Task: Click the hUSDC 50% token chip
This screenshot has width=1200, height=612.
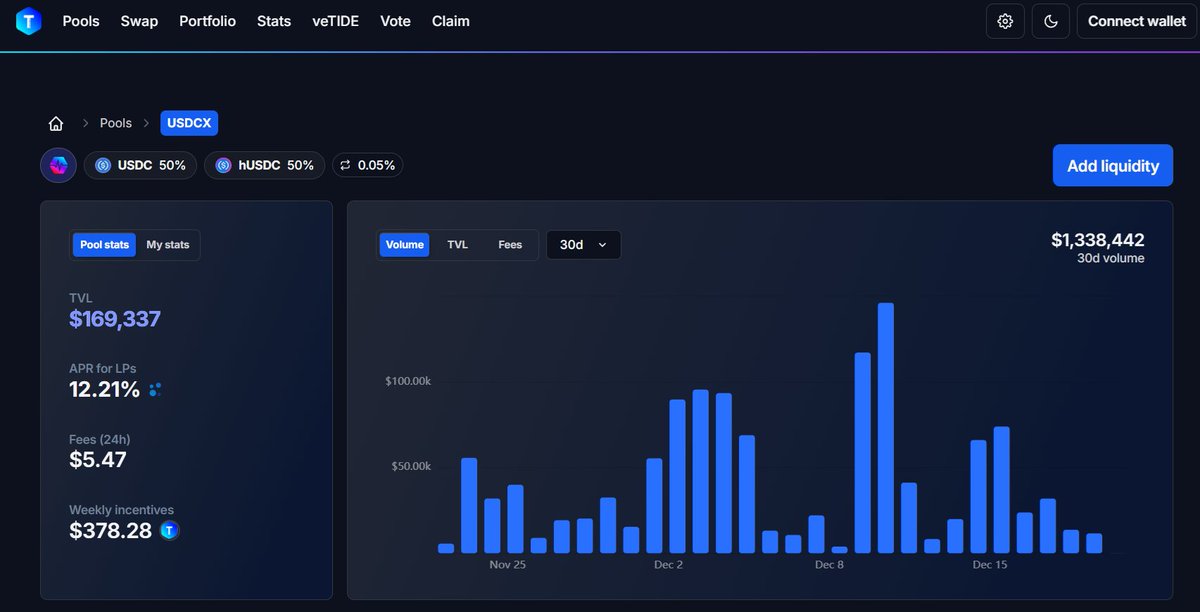Action: 264,165
